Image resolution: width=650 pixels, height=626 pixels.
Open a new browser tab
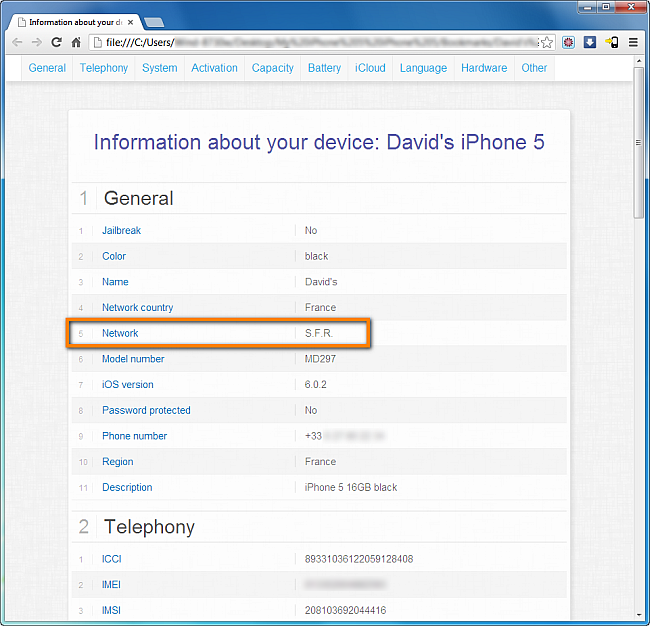tap(154, 22)
